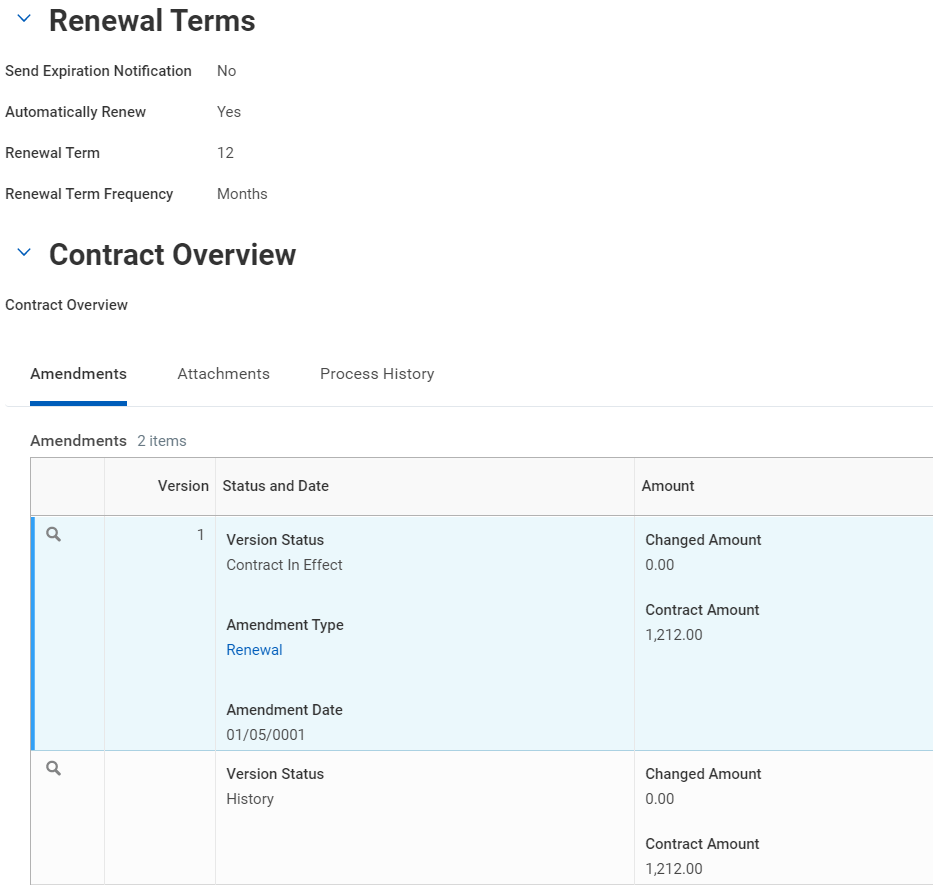Click the Status and Date column header
This screenshot has width=933, height=885.
pyautogui.click(x=275, y=486)
